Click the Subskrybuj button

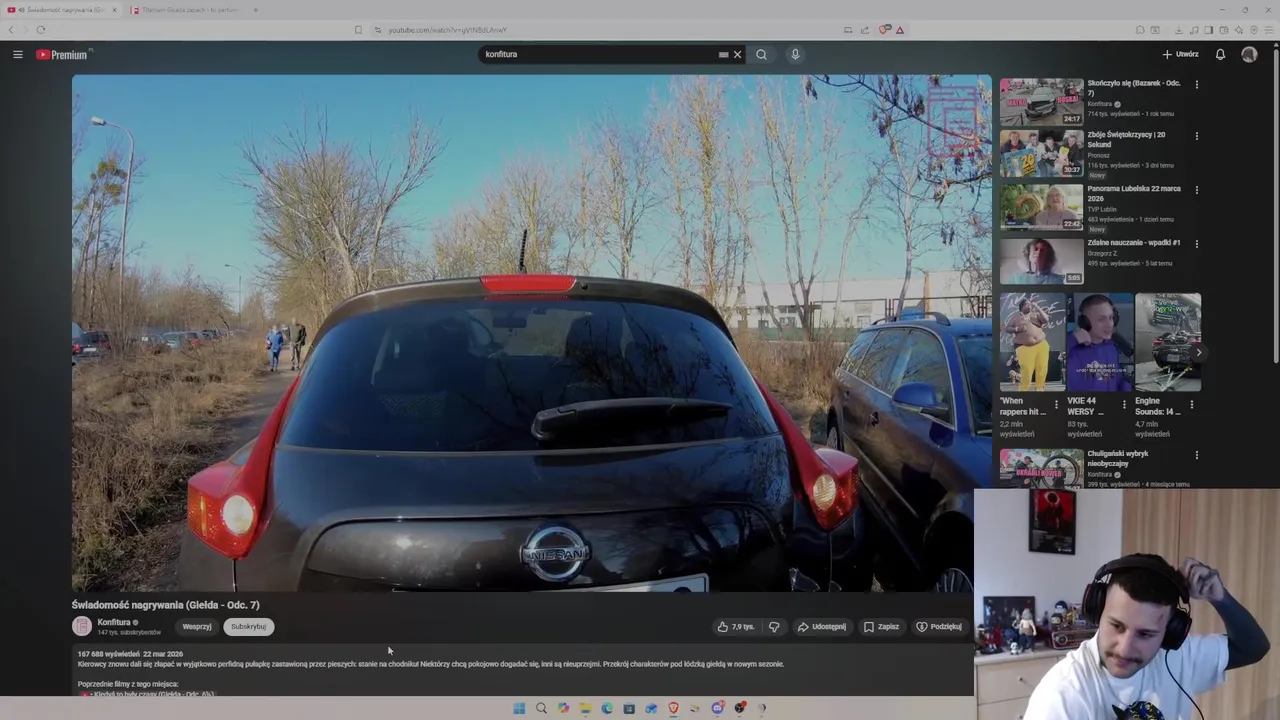248,627
